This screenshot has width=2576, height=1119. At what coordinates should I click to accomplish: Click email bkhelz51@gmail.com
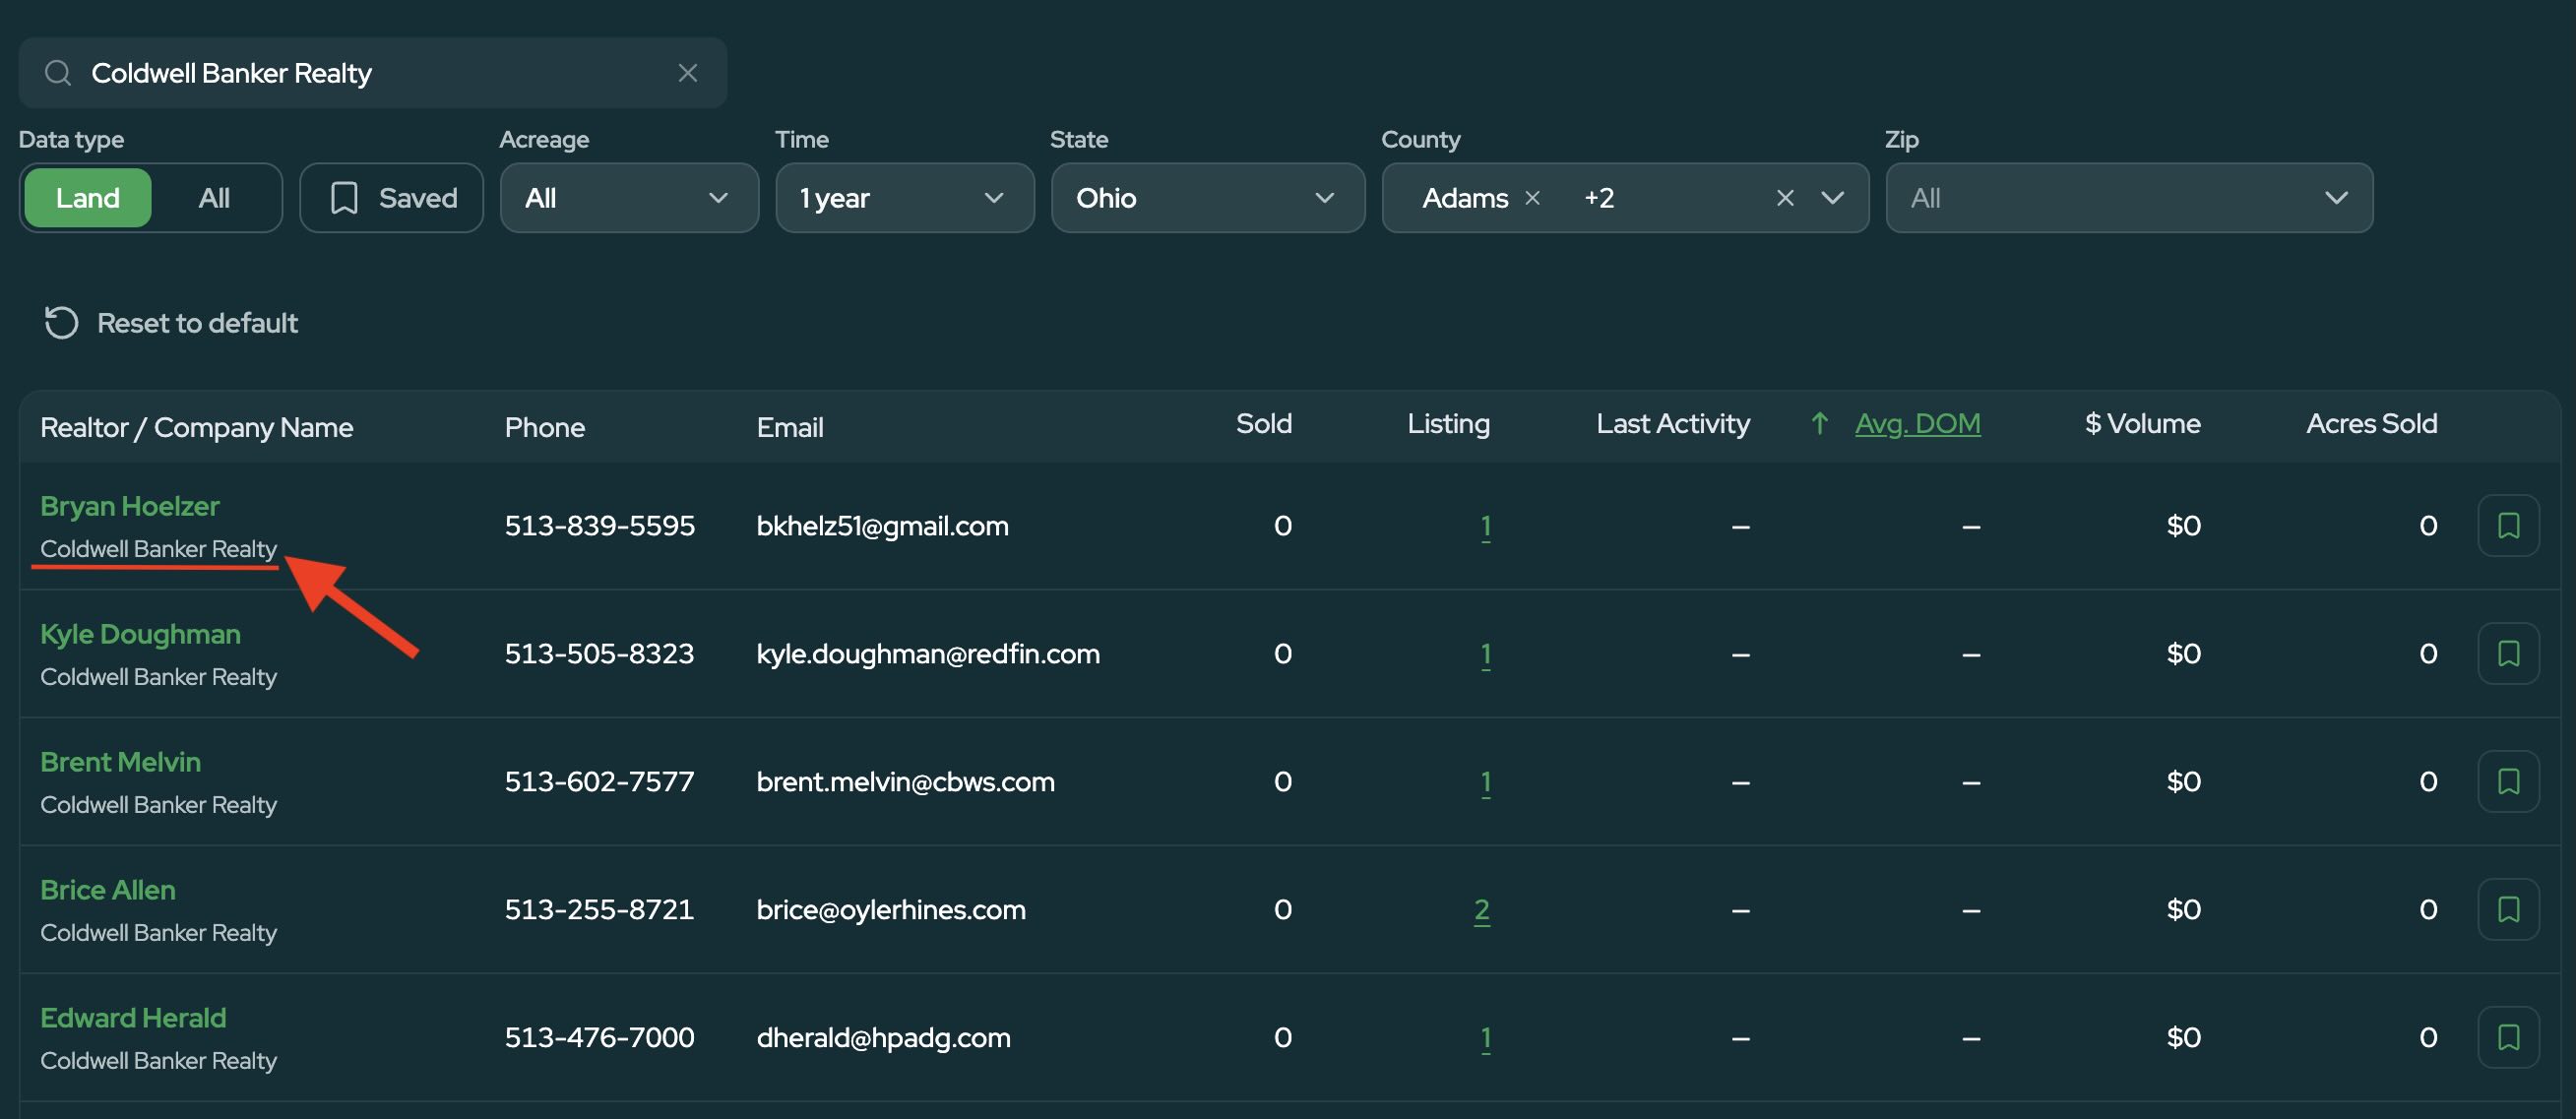[882, 526]
